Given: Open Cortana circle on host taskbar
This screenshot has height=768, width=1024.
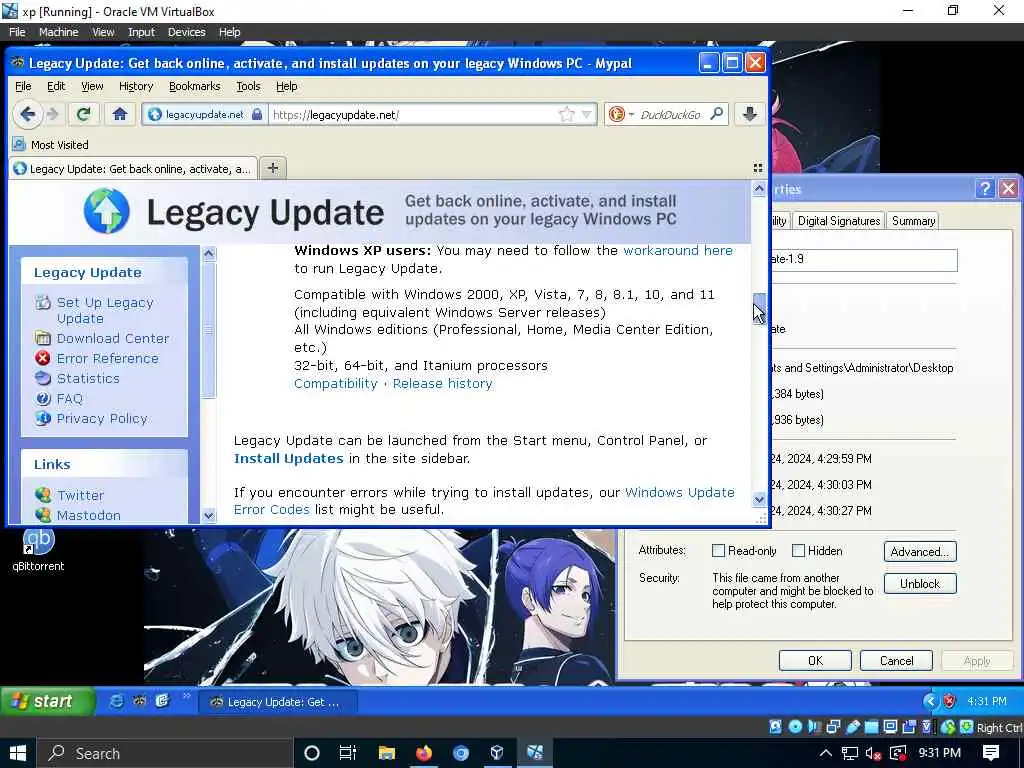Looking at the screenshot, I should tap(312, 753).
